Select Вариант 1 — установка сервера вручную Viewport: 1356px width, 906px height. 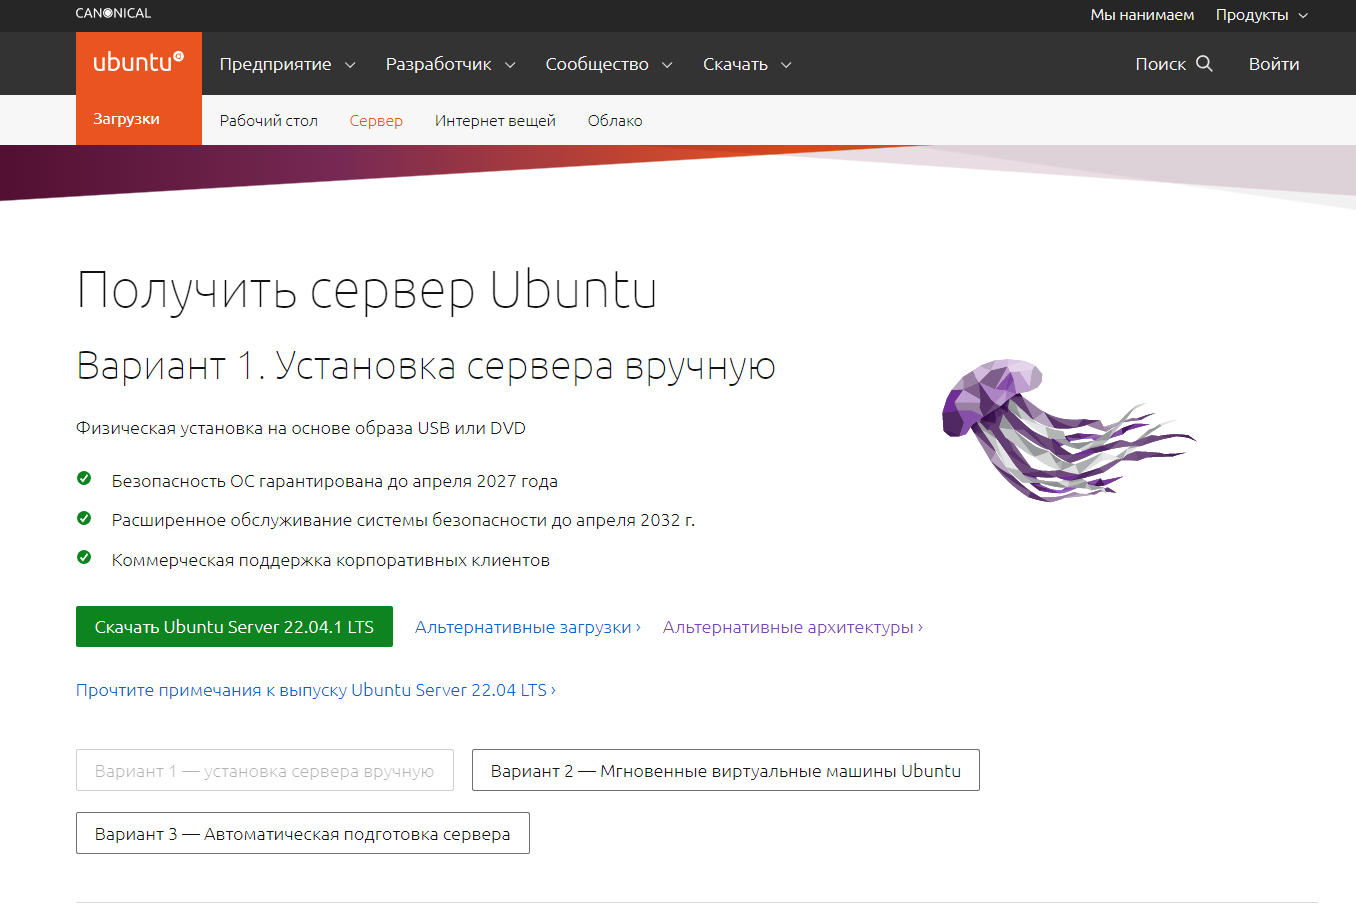[265, 770]
